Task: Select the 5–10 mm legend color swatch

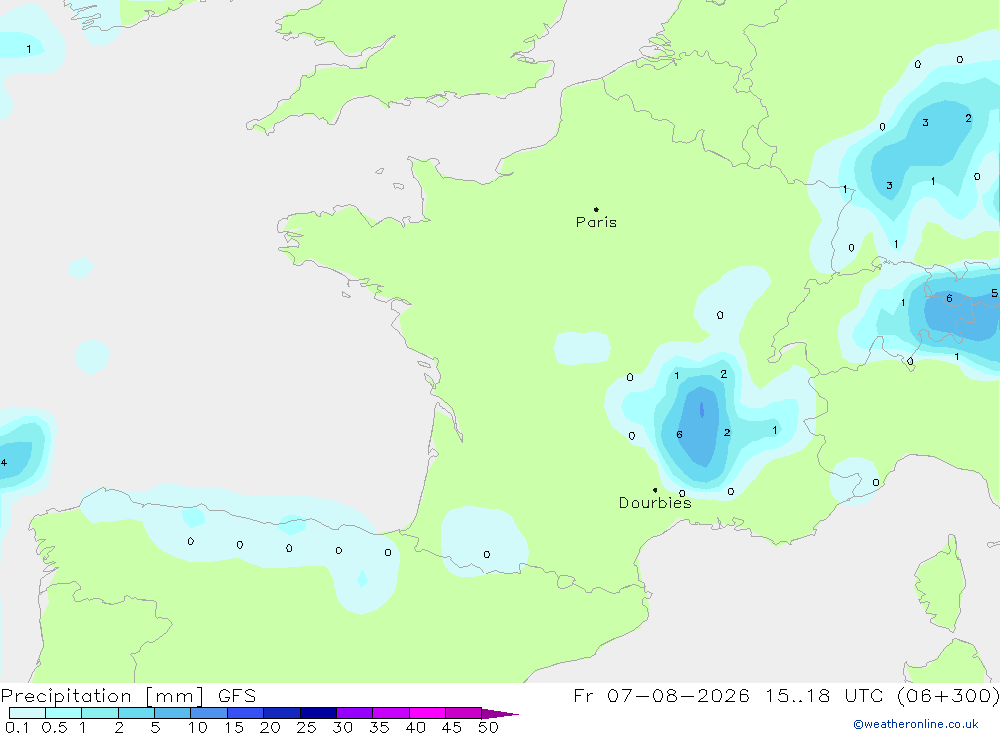Action: point(173,713)
